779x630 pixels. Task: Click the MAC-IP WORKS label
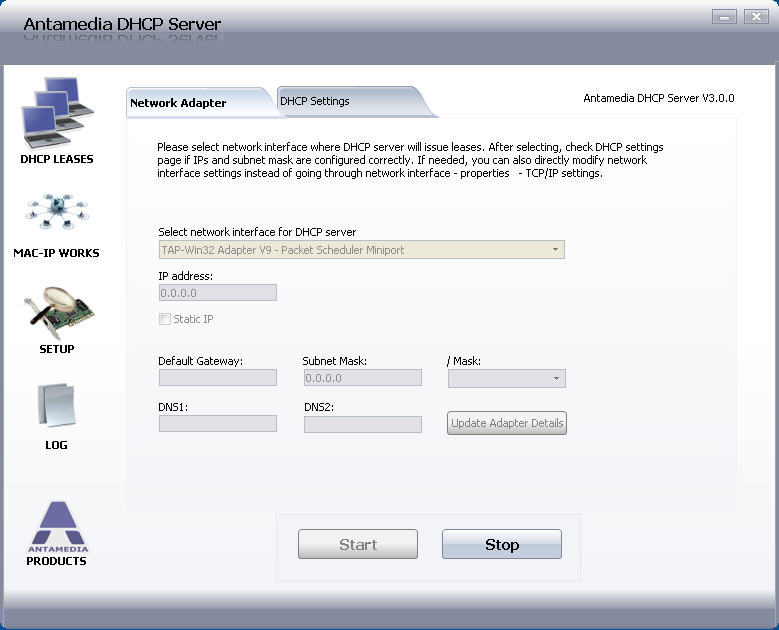pos(56,253)
